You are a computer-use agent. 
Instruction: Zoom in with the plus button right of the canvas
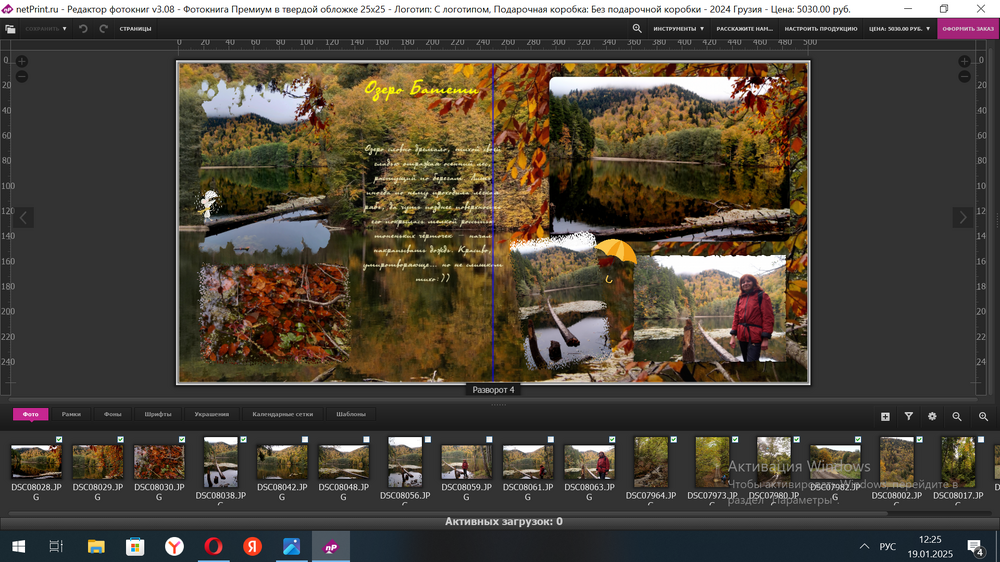[964, 62]
